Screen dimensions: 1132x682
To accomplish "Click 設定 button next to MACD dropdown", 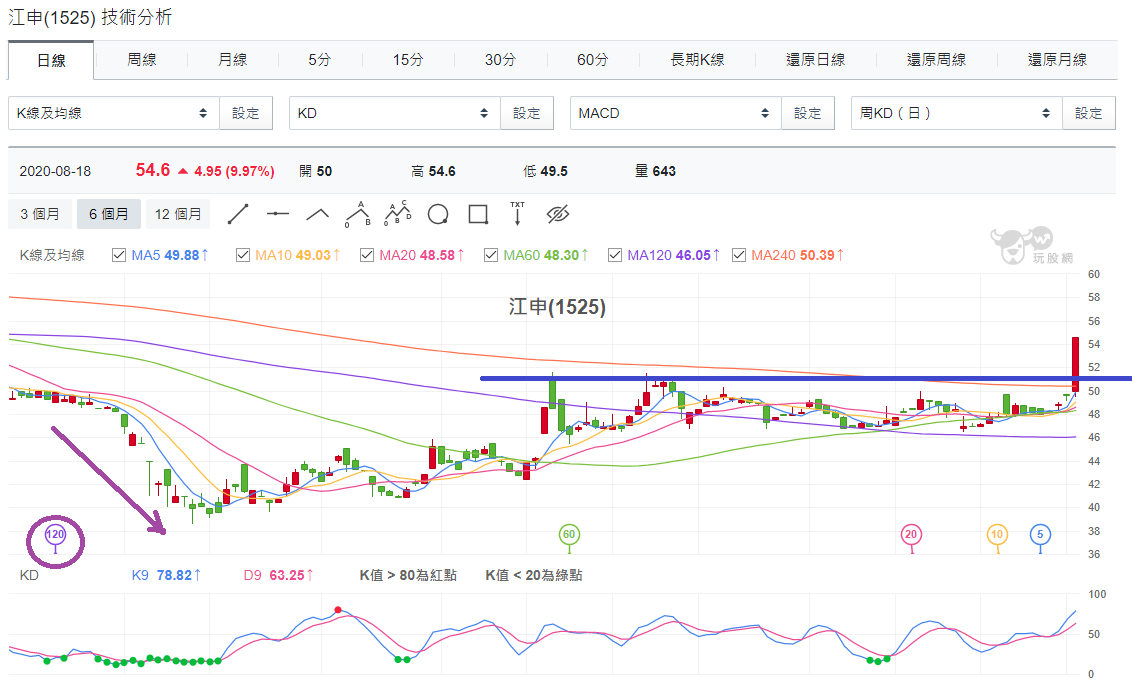I will coord(808,113).
